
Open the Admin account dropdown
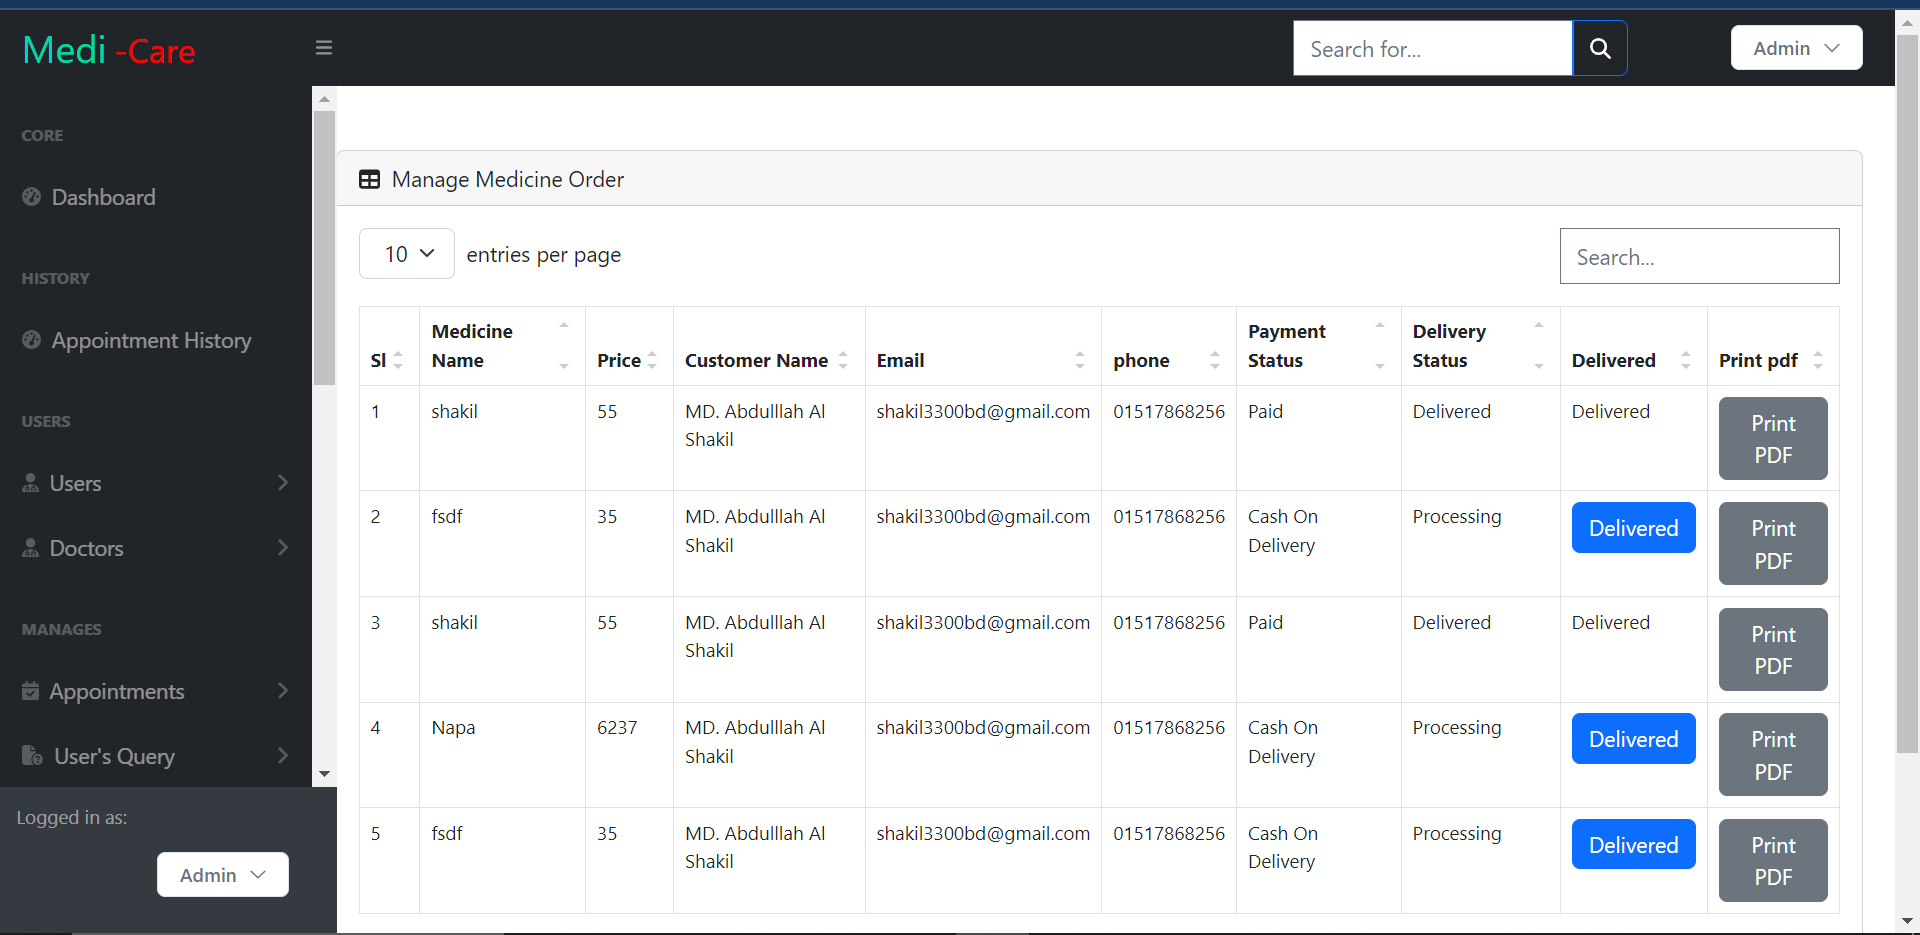[x=1795, y=47]
